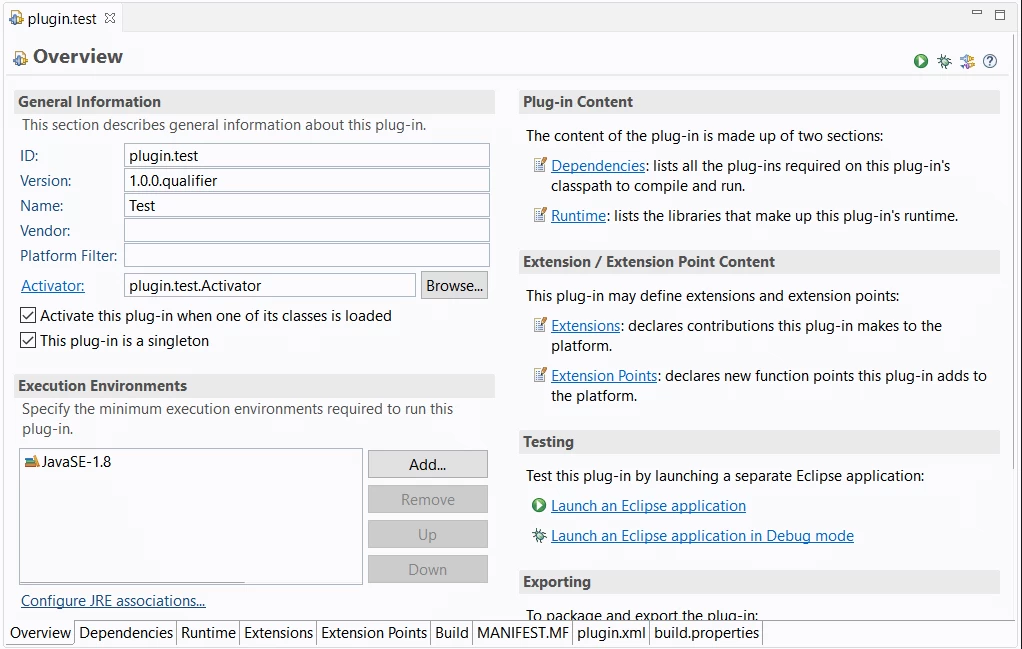Click Add... execution environment button
Viewport: 1022px width, 649px height.
point(428,465)
